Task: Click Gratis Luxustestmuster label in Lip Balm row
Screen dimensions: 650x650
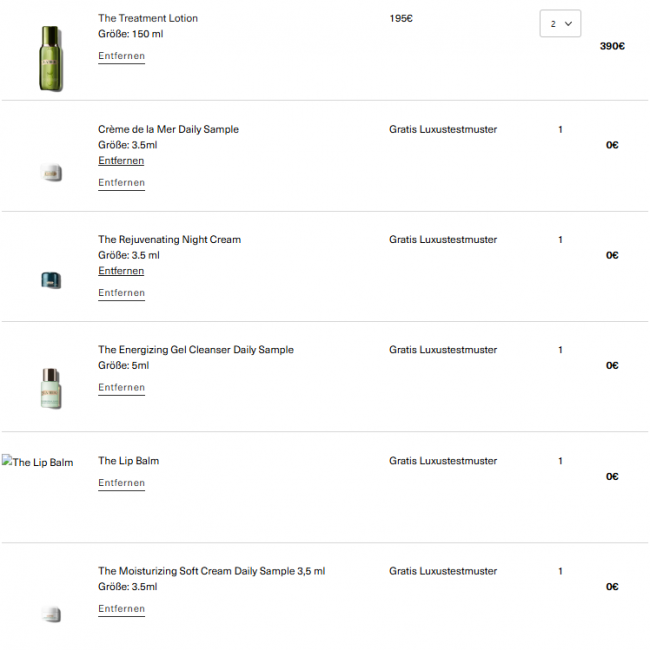Action: (x=443, y=461)
